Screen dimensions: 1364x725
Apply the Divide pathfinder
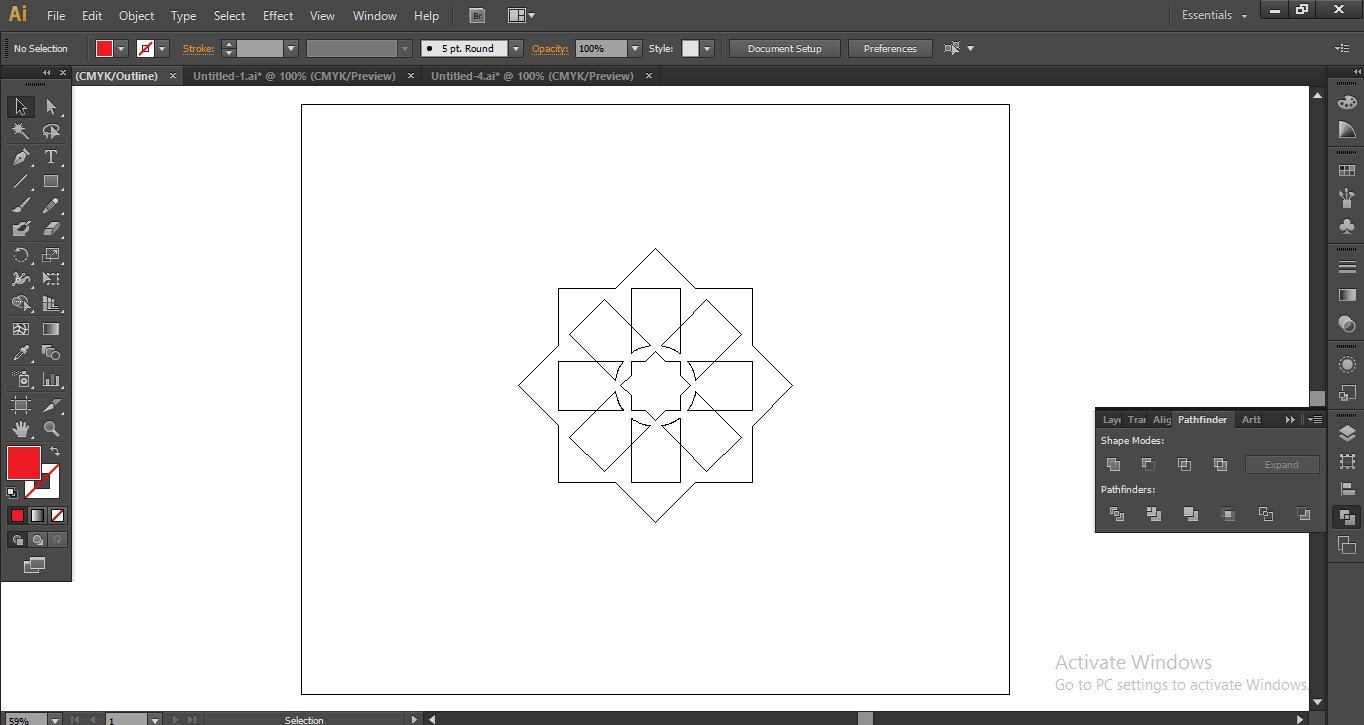tap(1117, 514)
